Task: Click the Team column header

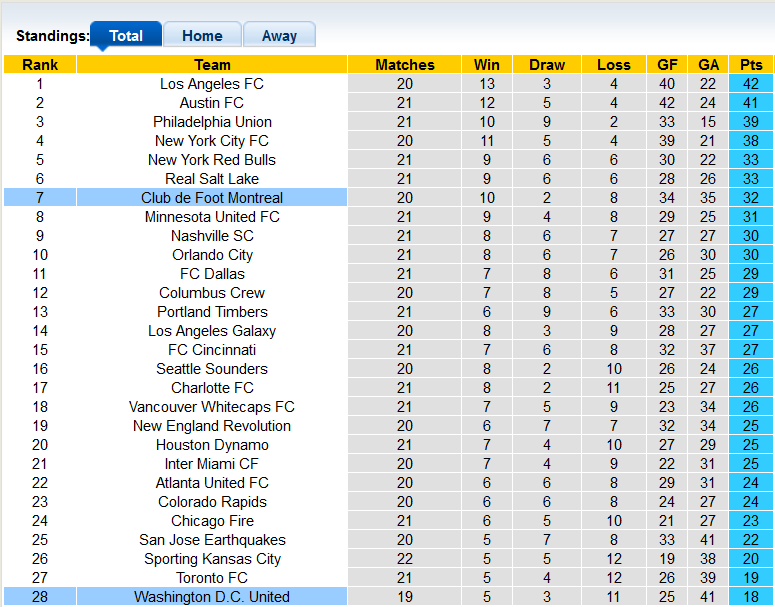Action: click(212, 65)
